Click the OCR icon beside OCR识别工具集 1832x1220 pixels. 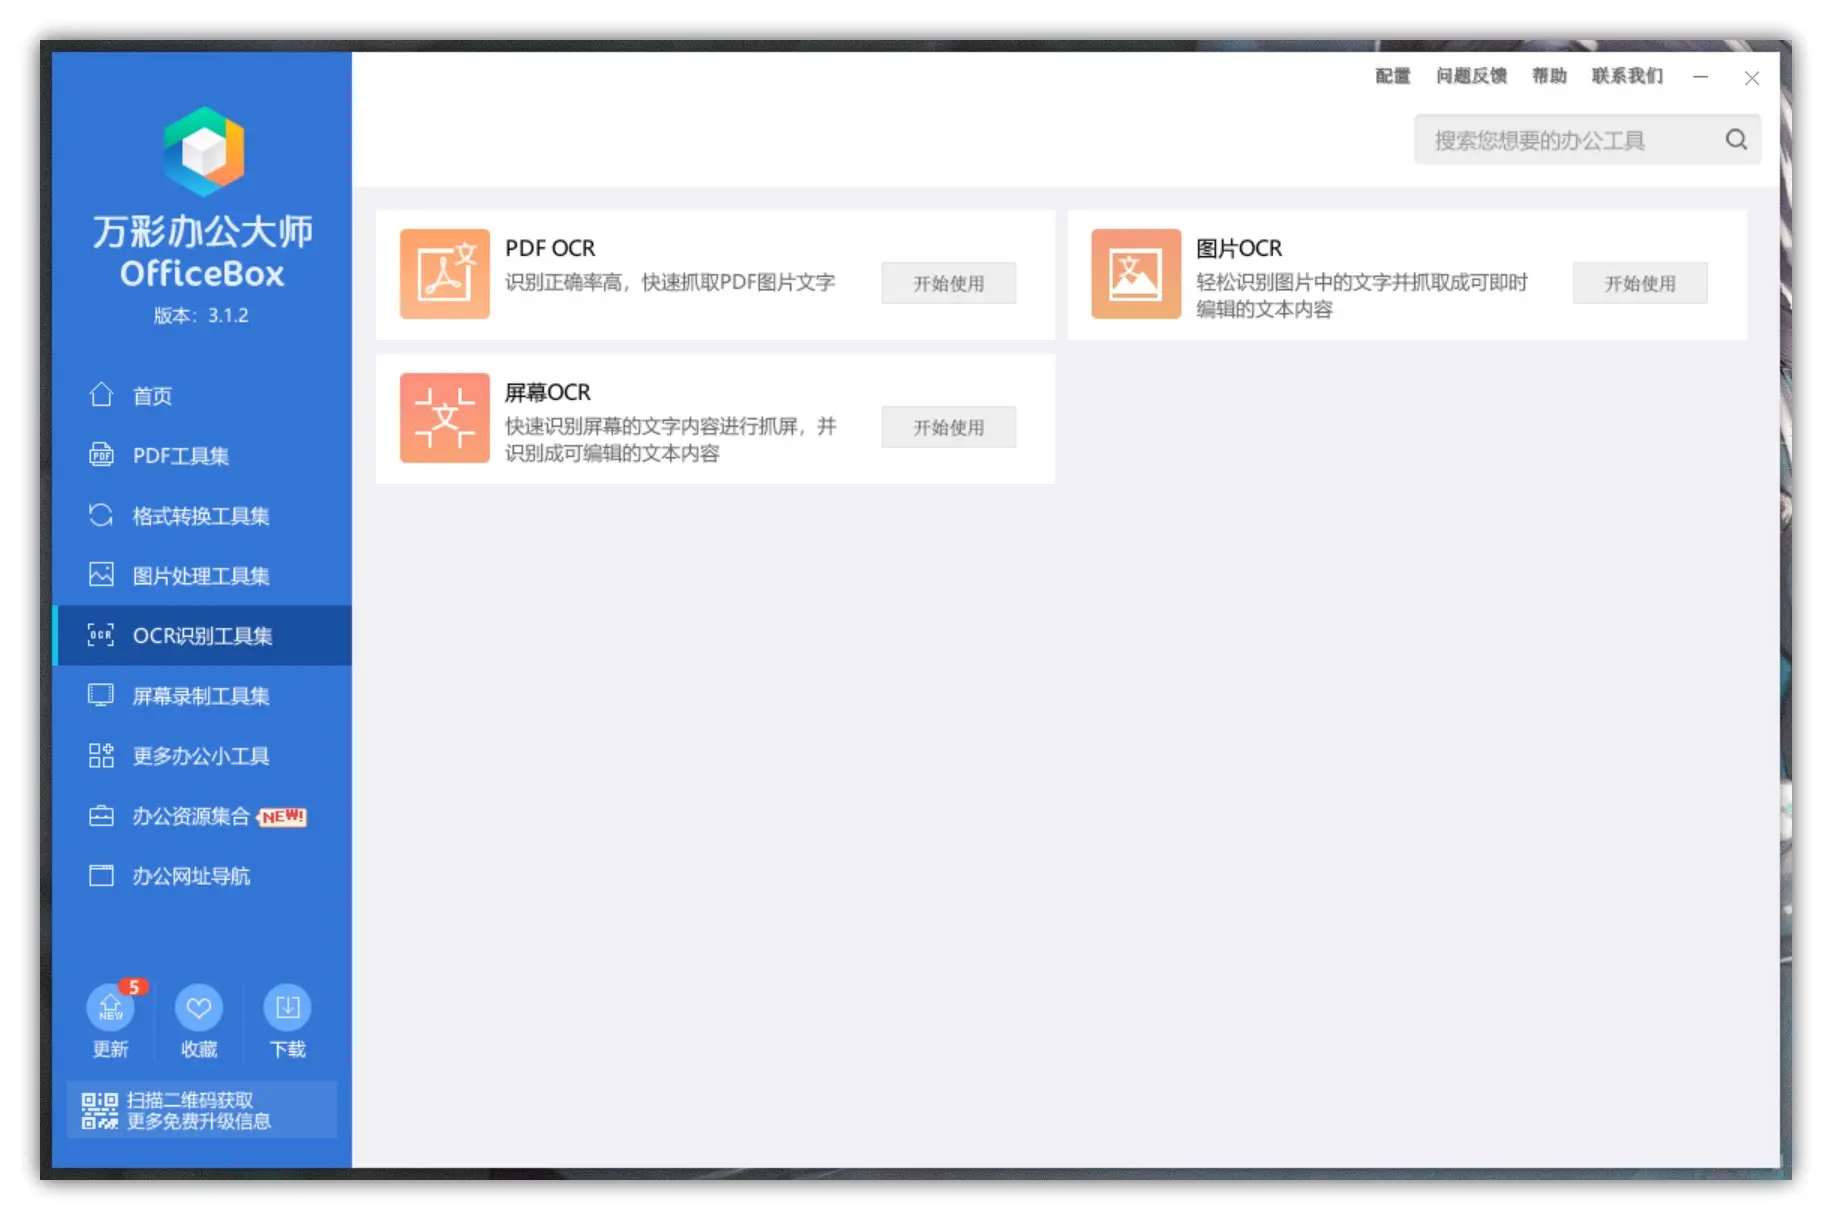click(101, 635)
